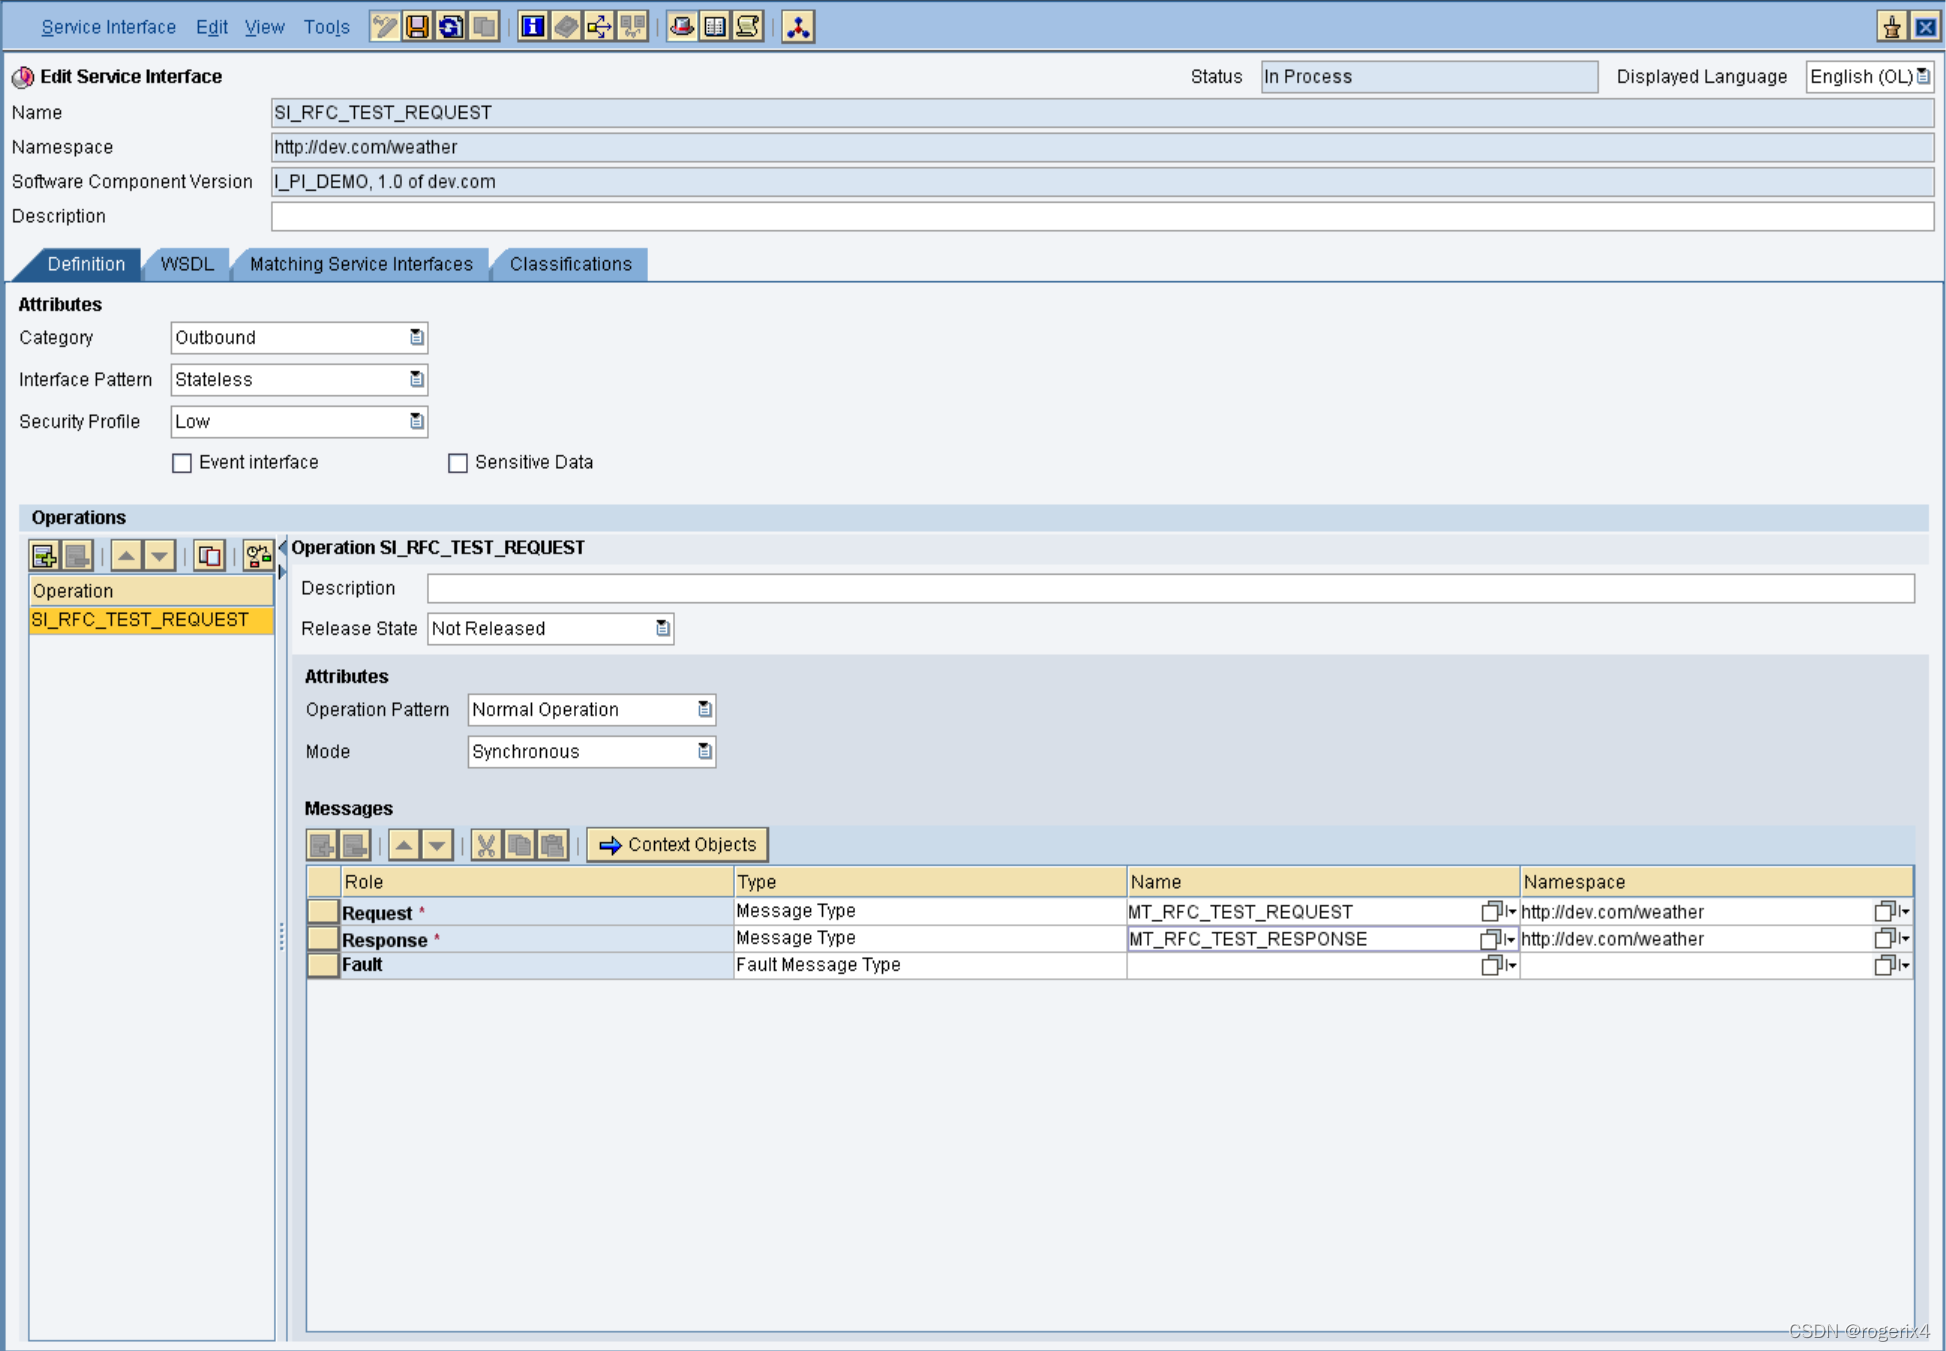Click the open book documentation icon

pos(715,26)
